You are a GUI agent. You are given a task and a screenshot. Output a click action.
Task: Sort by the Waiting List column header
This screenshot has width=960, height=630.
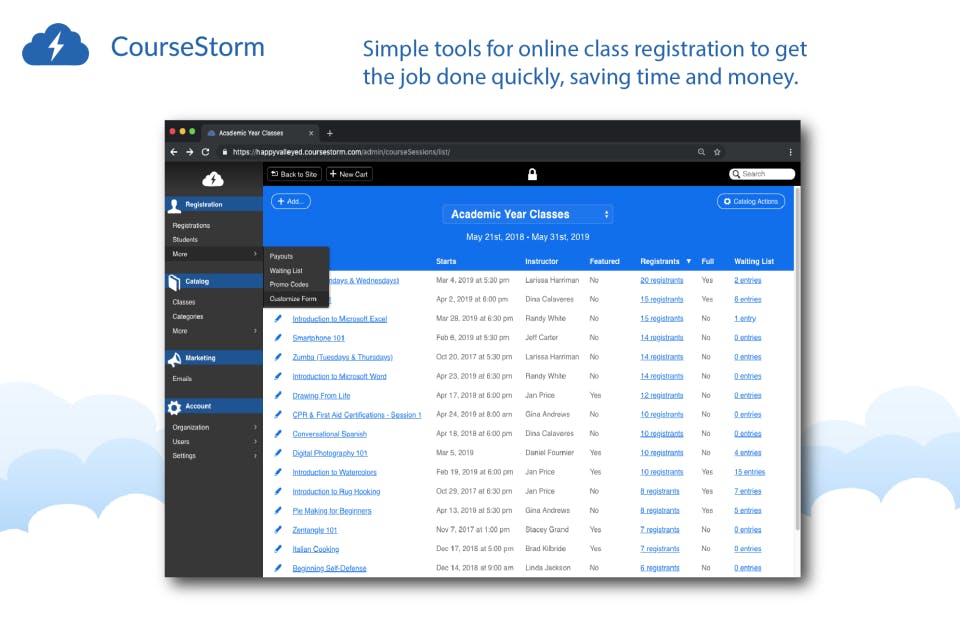coord(754,261)
